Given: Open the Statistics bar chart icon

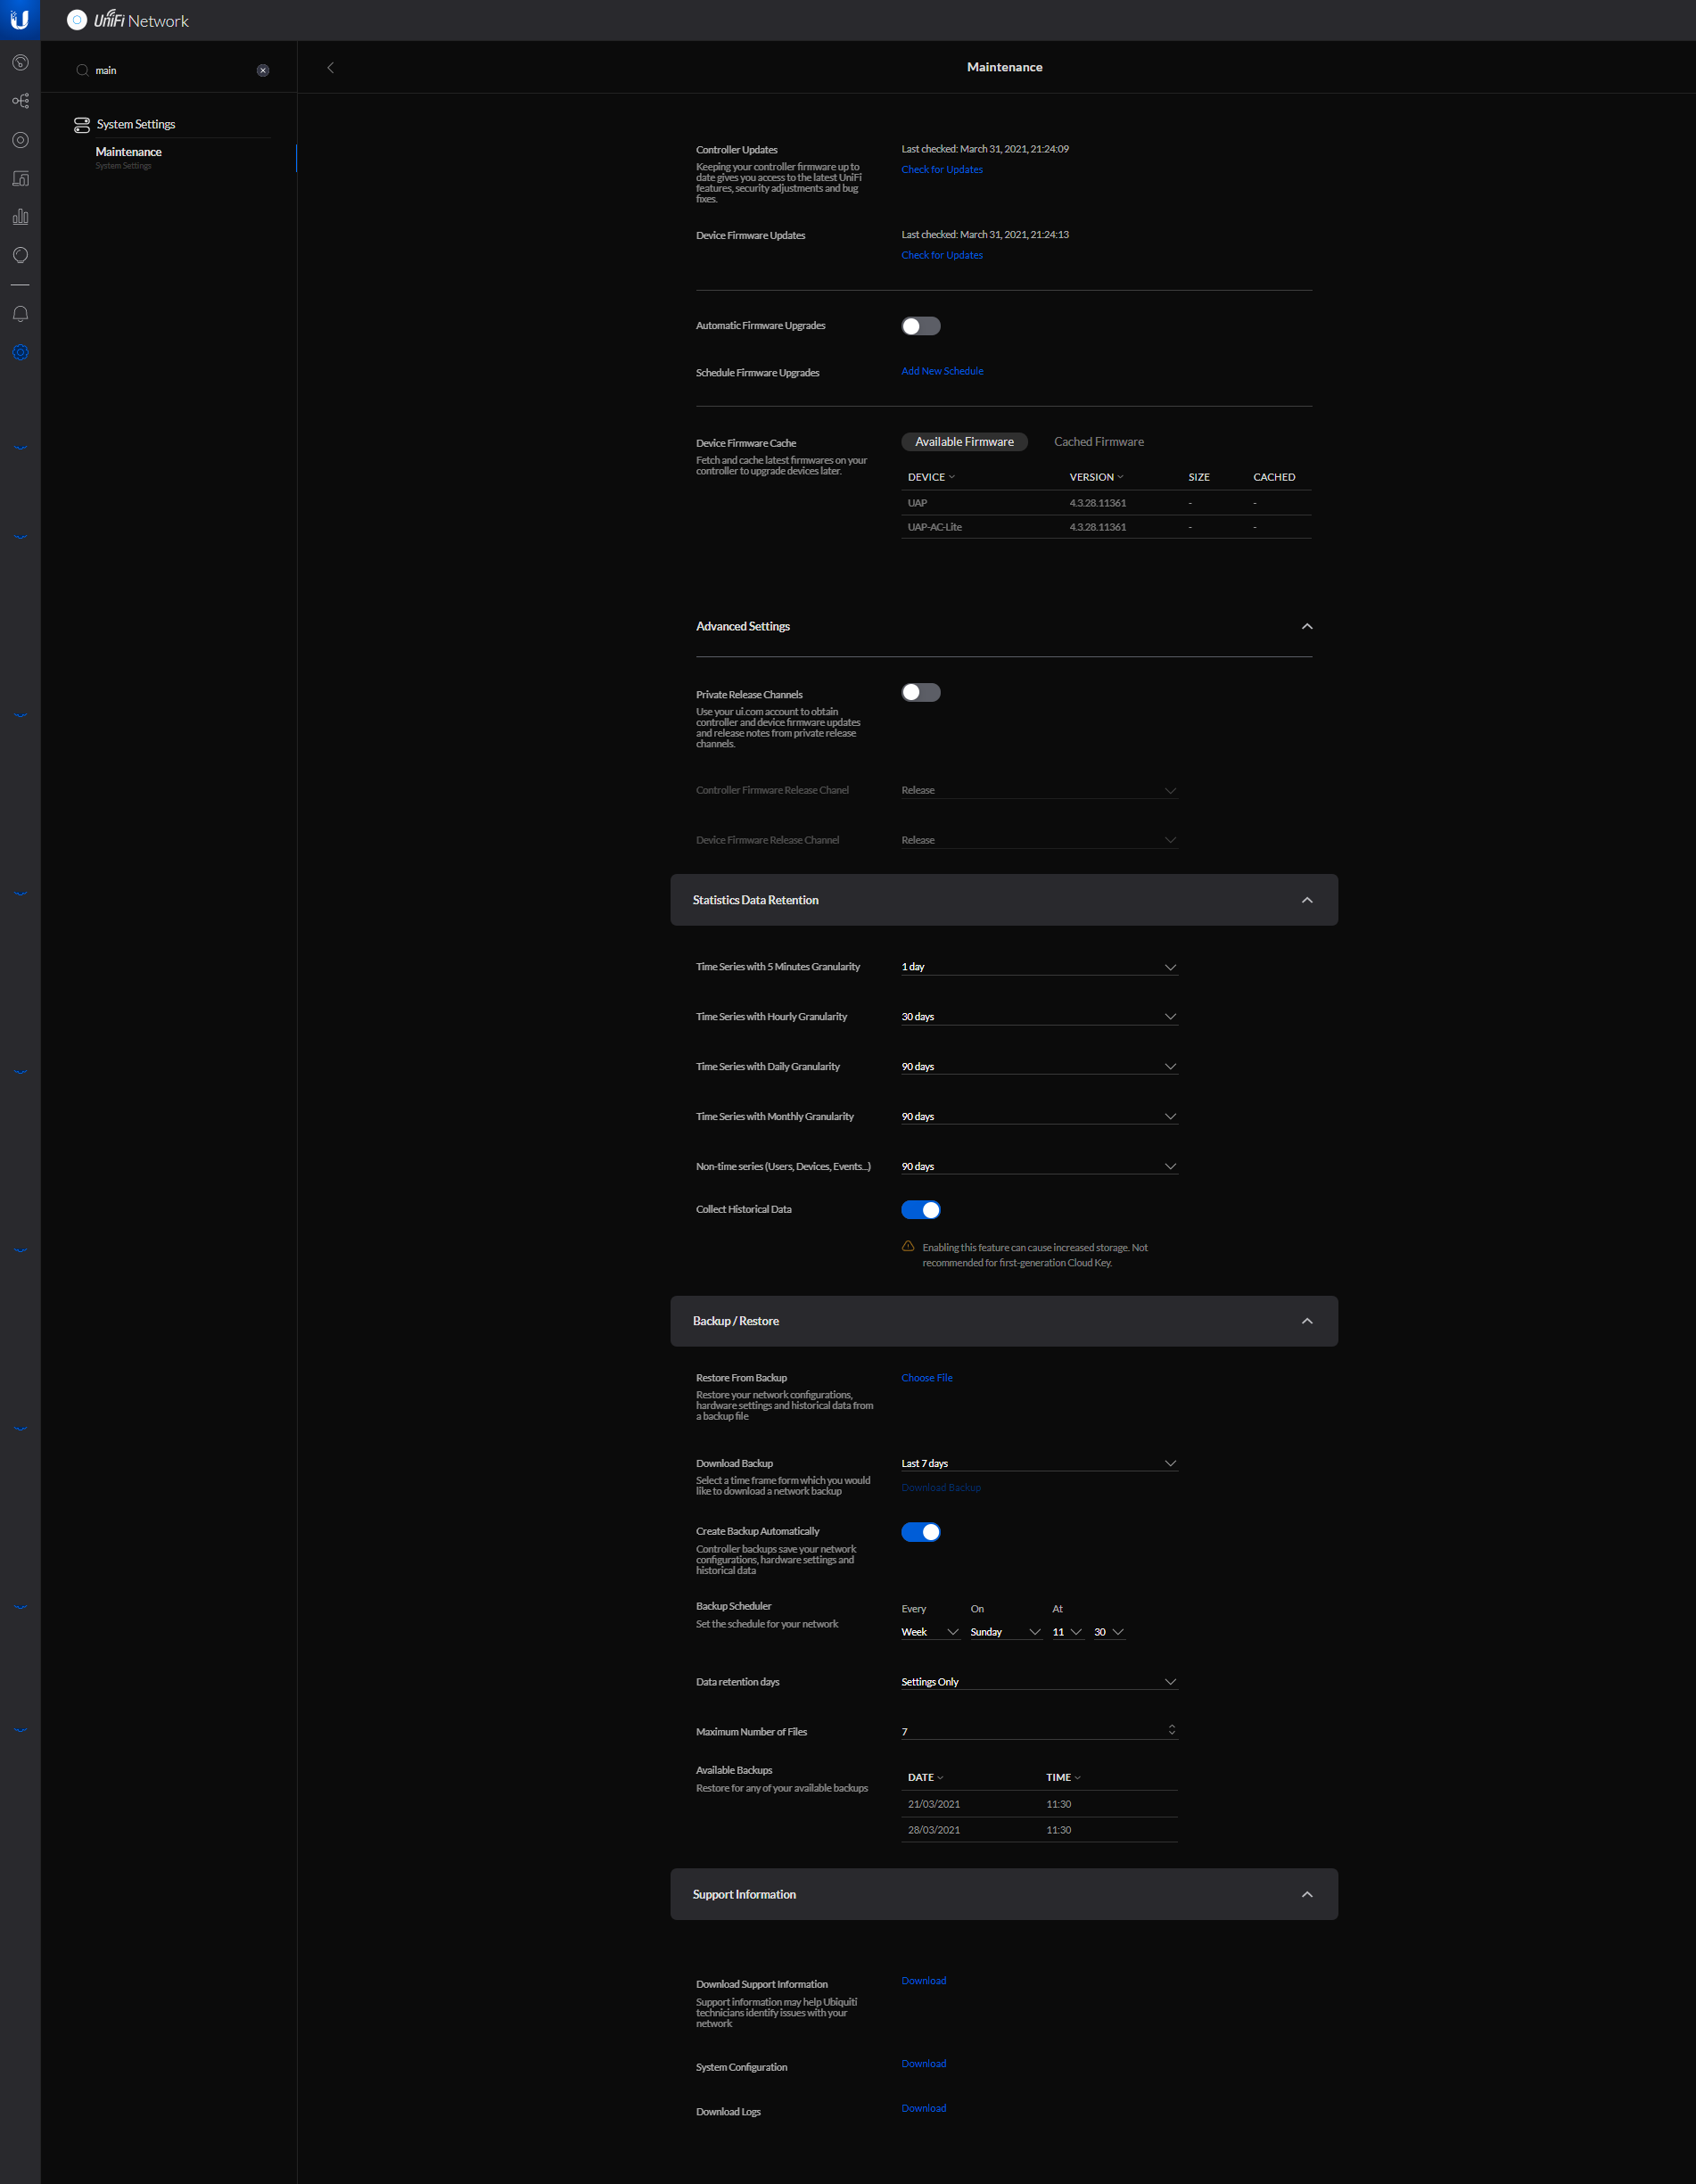Looking at the screenshot, I should [20, 217].
